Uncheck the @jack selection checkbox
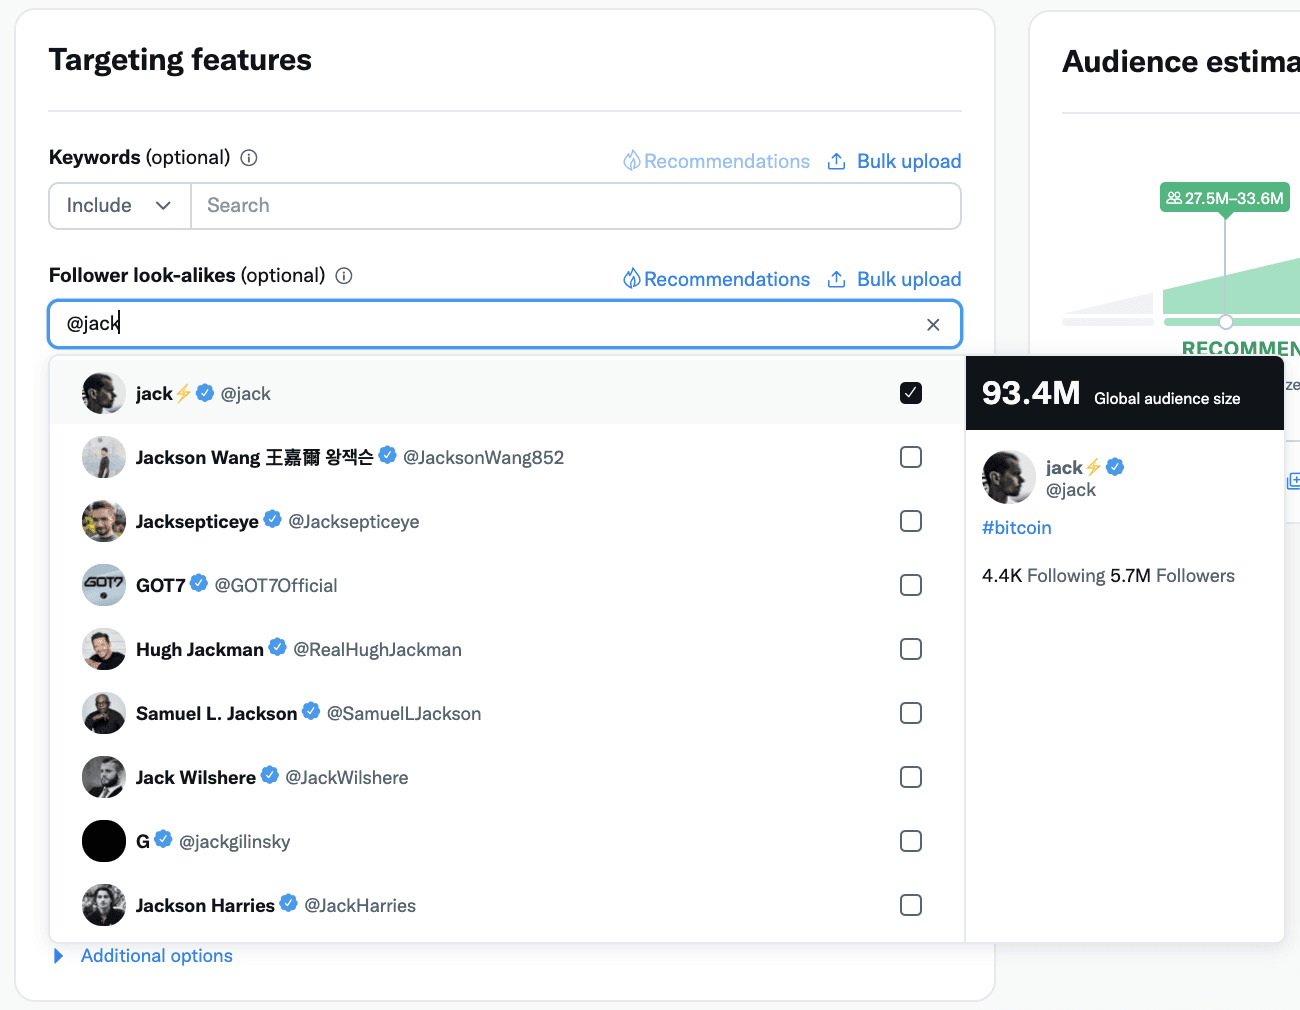The image size is (1300, 1010). coord(911,393)
